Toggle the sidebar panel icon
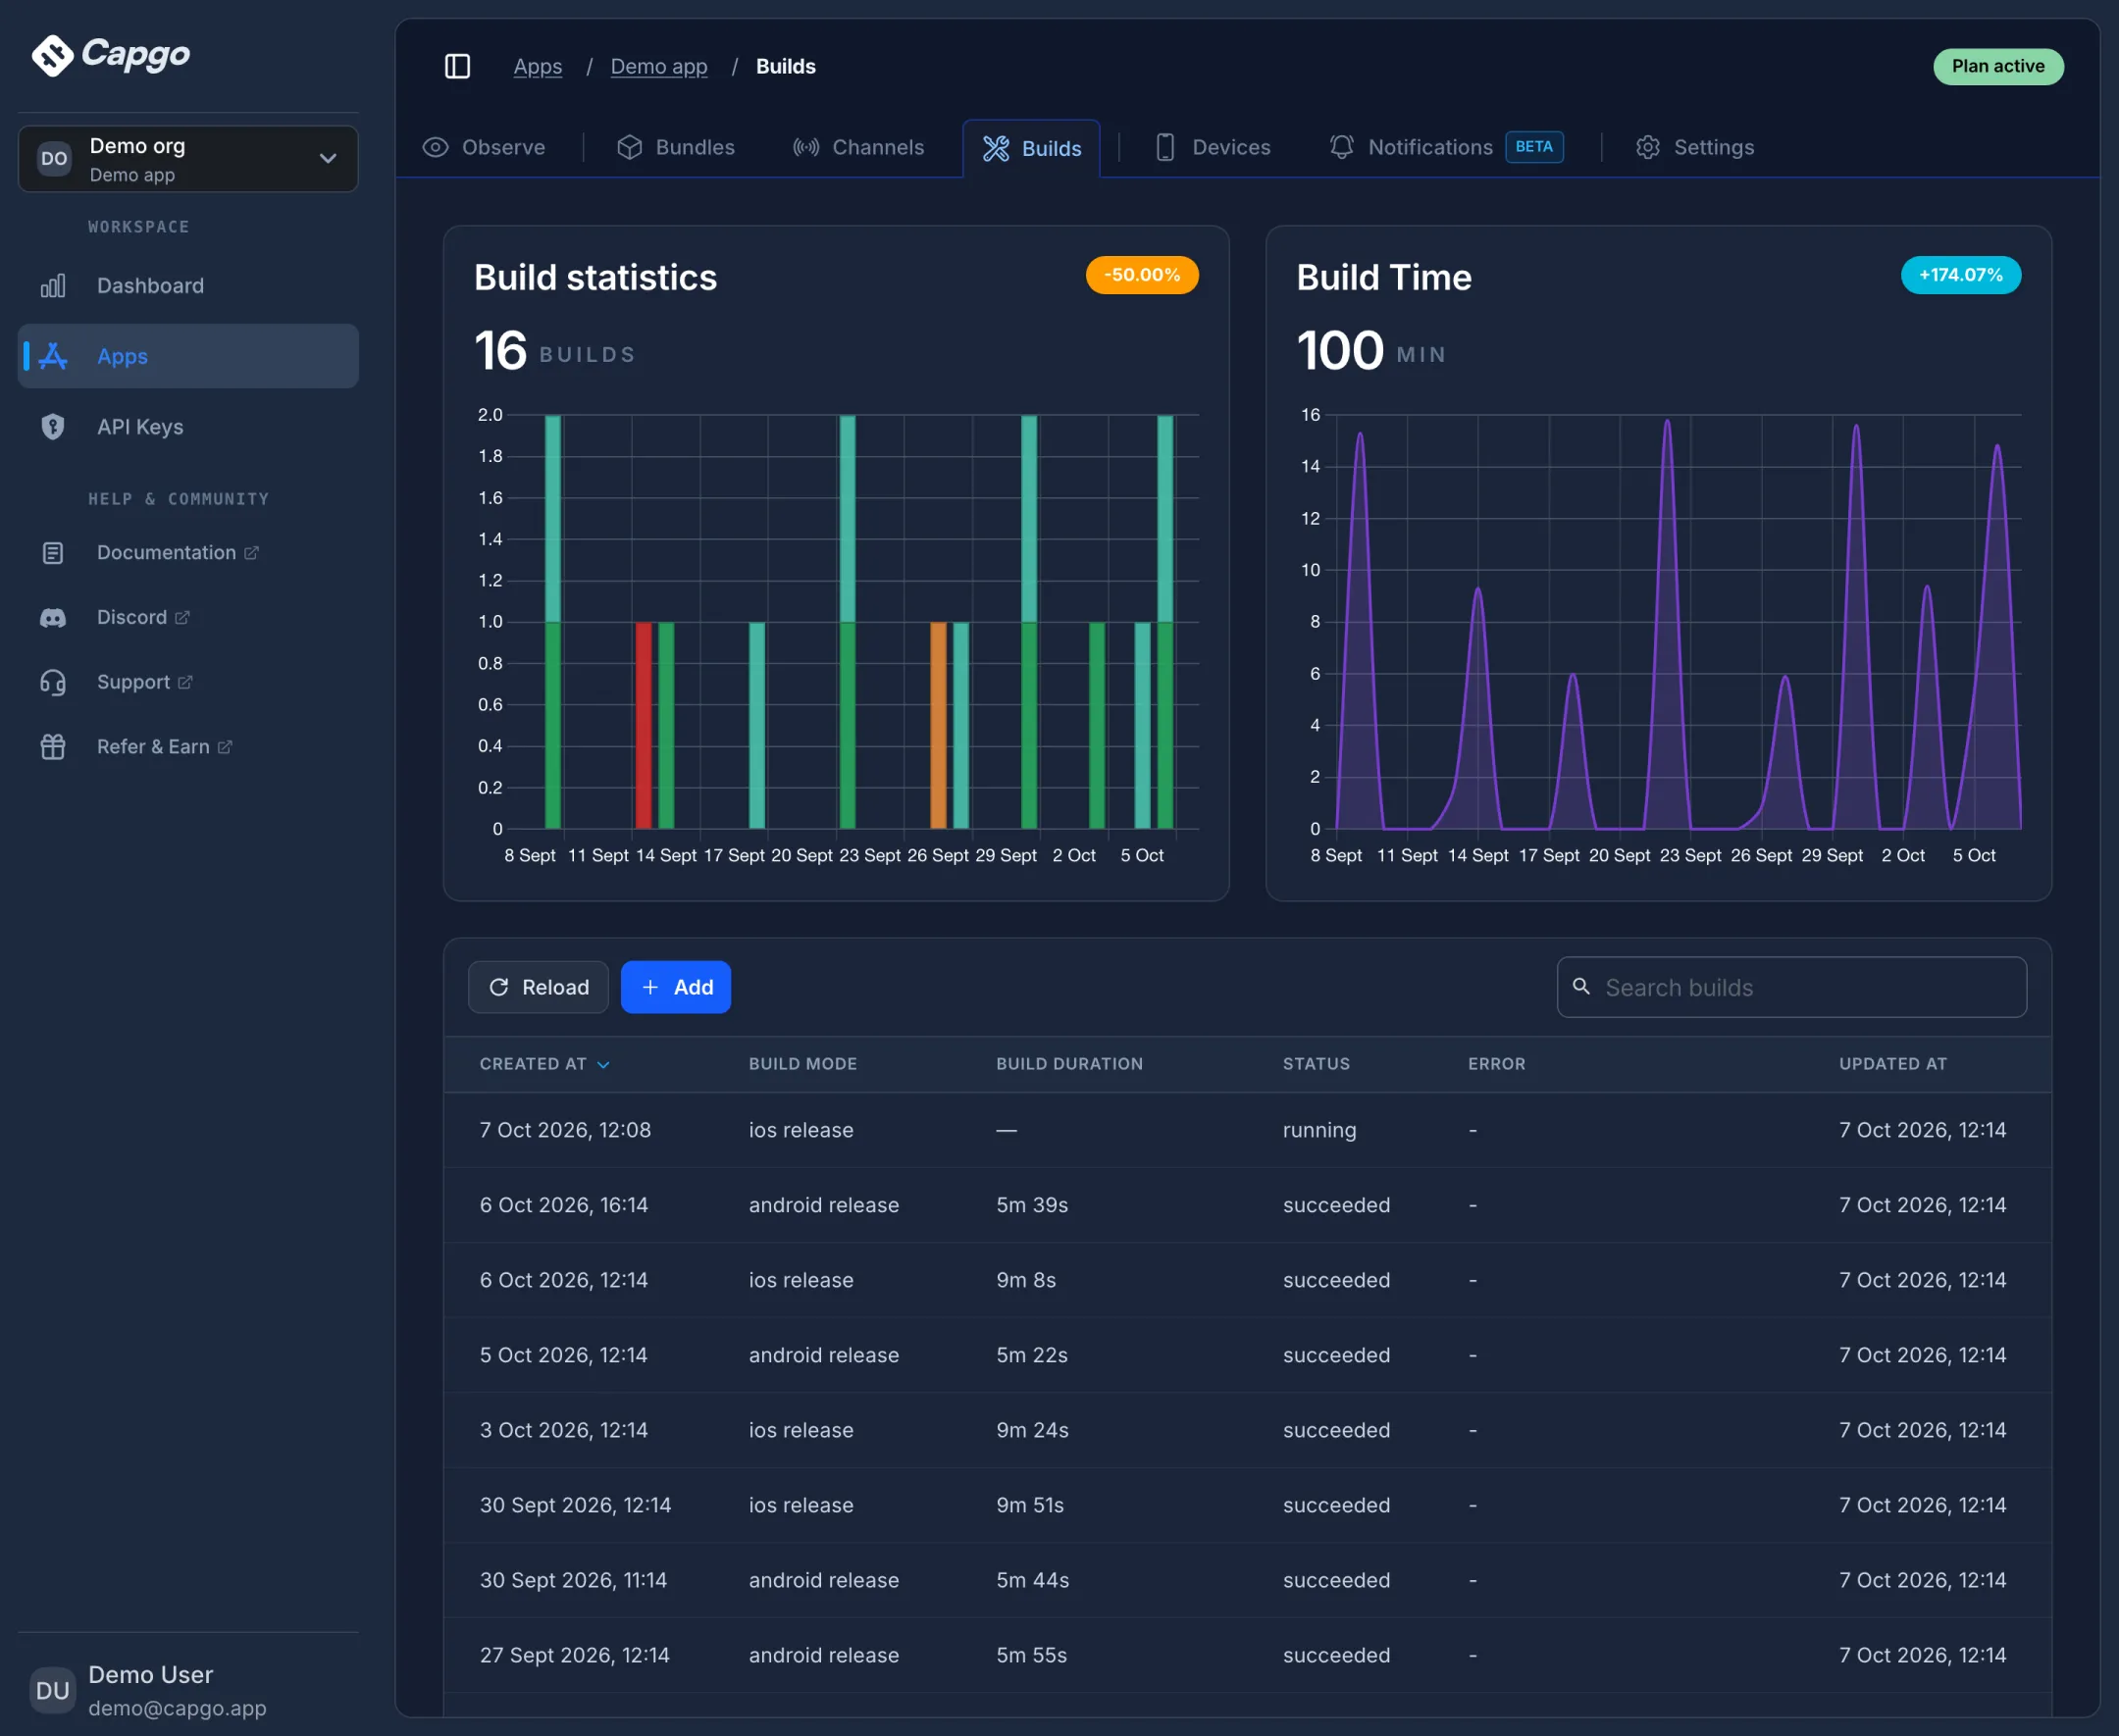 pyautogui.click(x=457, y=66)
